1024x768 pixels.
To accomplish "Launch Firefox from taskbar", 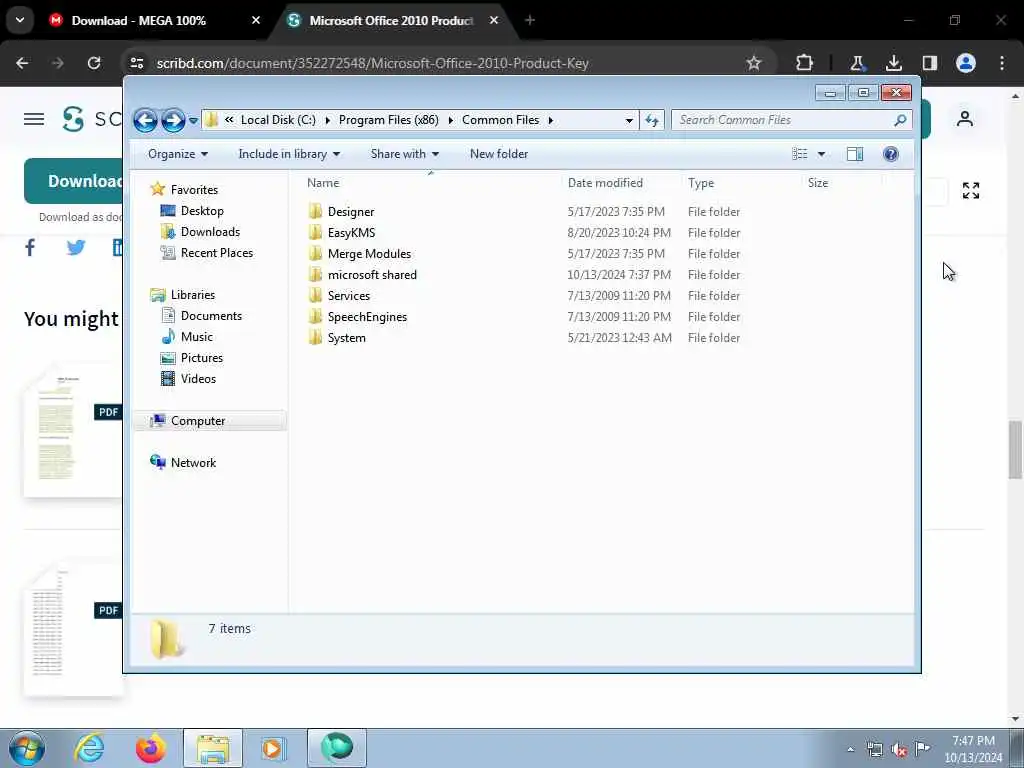I will [151, 748].
